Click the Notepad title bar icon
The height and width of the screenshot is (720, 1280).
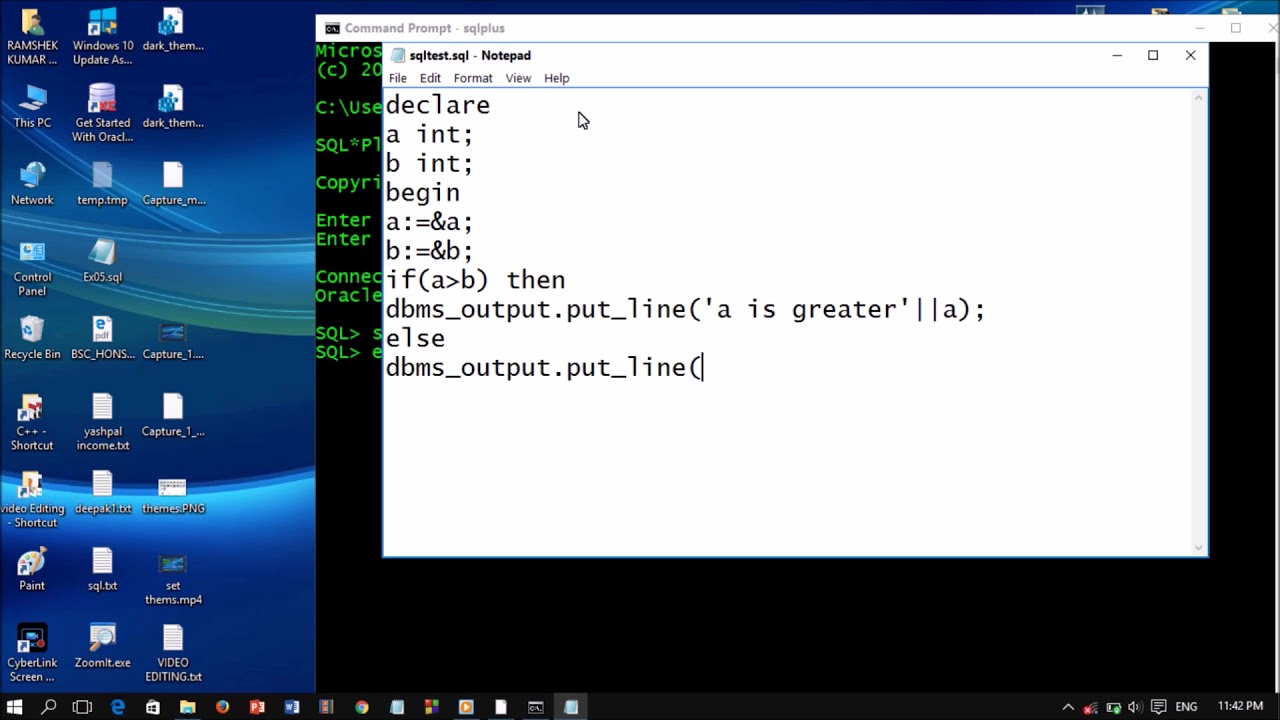(x=398, y=55)
